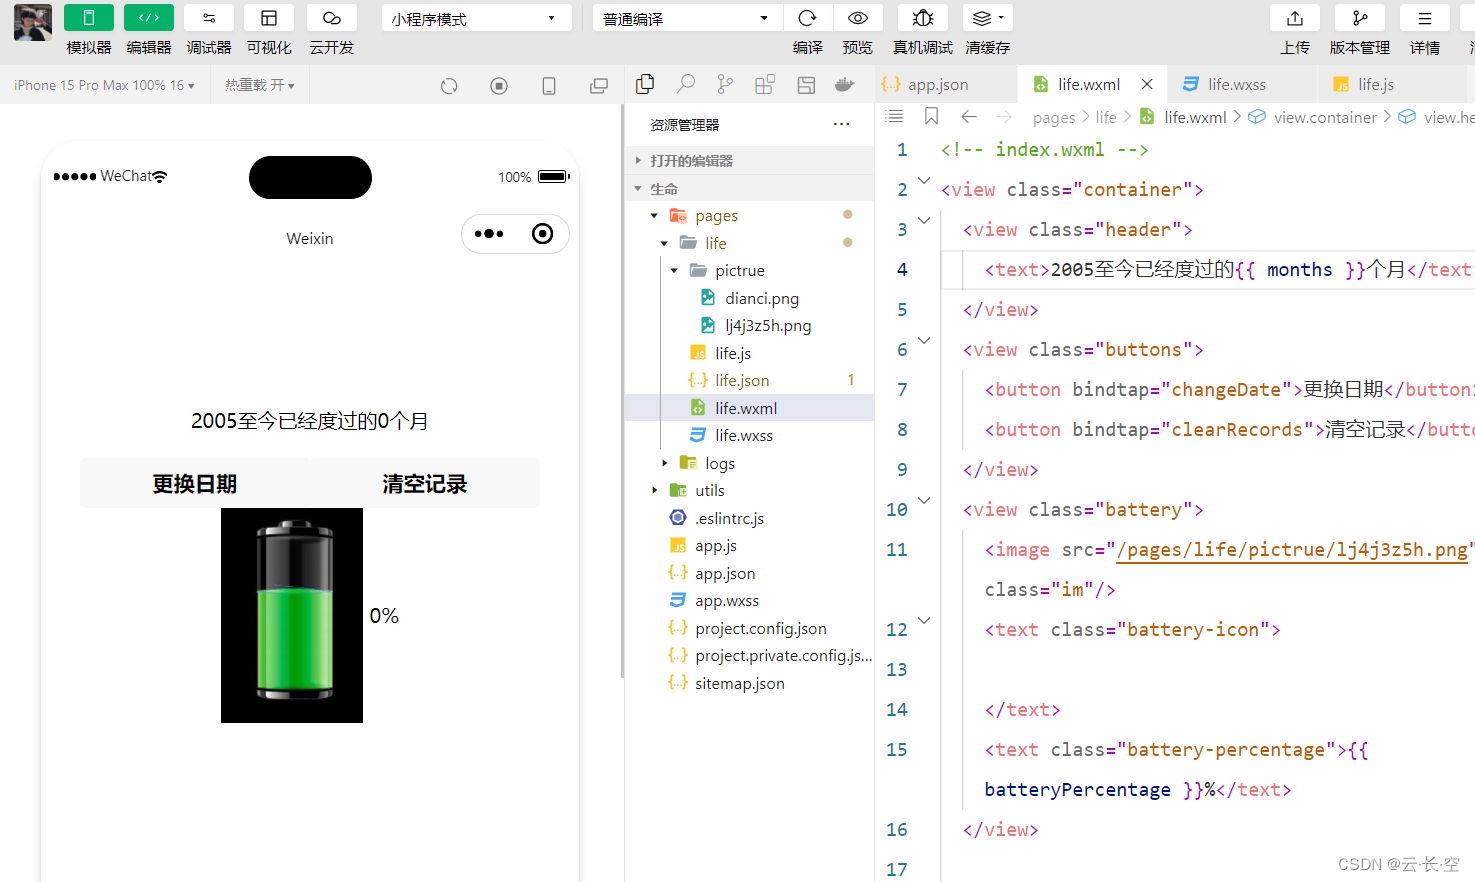
Task: Open app.wxss file
Action: tap(750, 600)
